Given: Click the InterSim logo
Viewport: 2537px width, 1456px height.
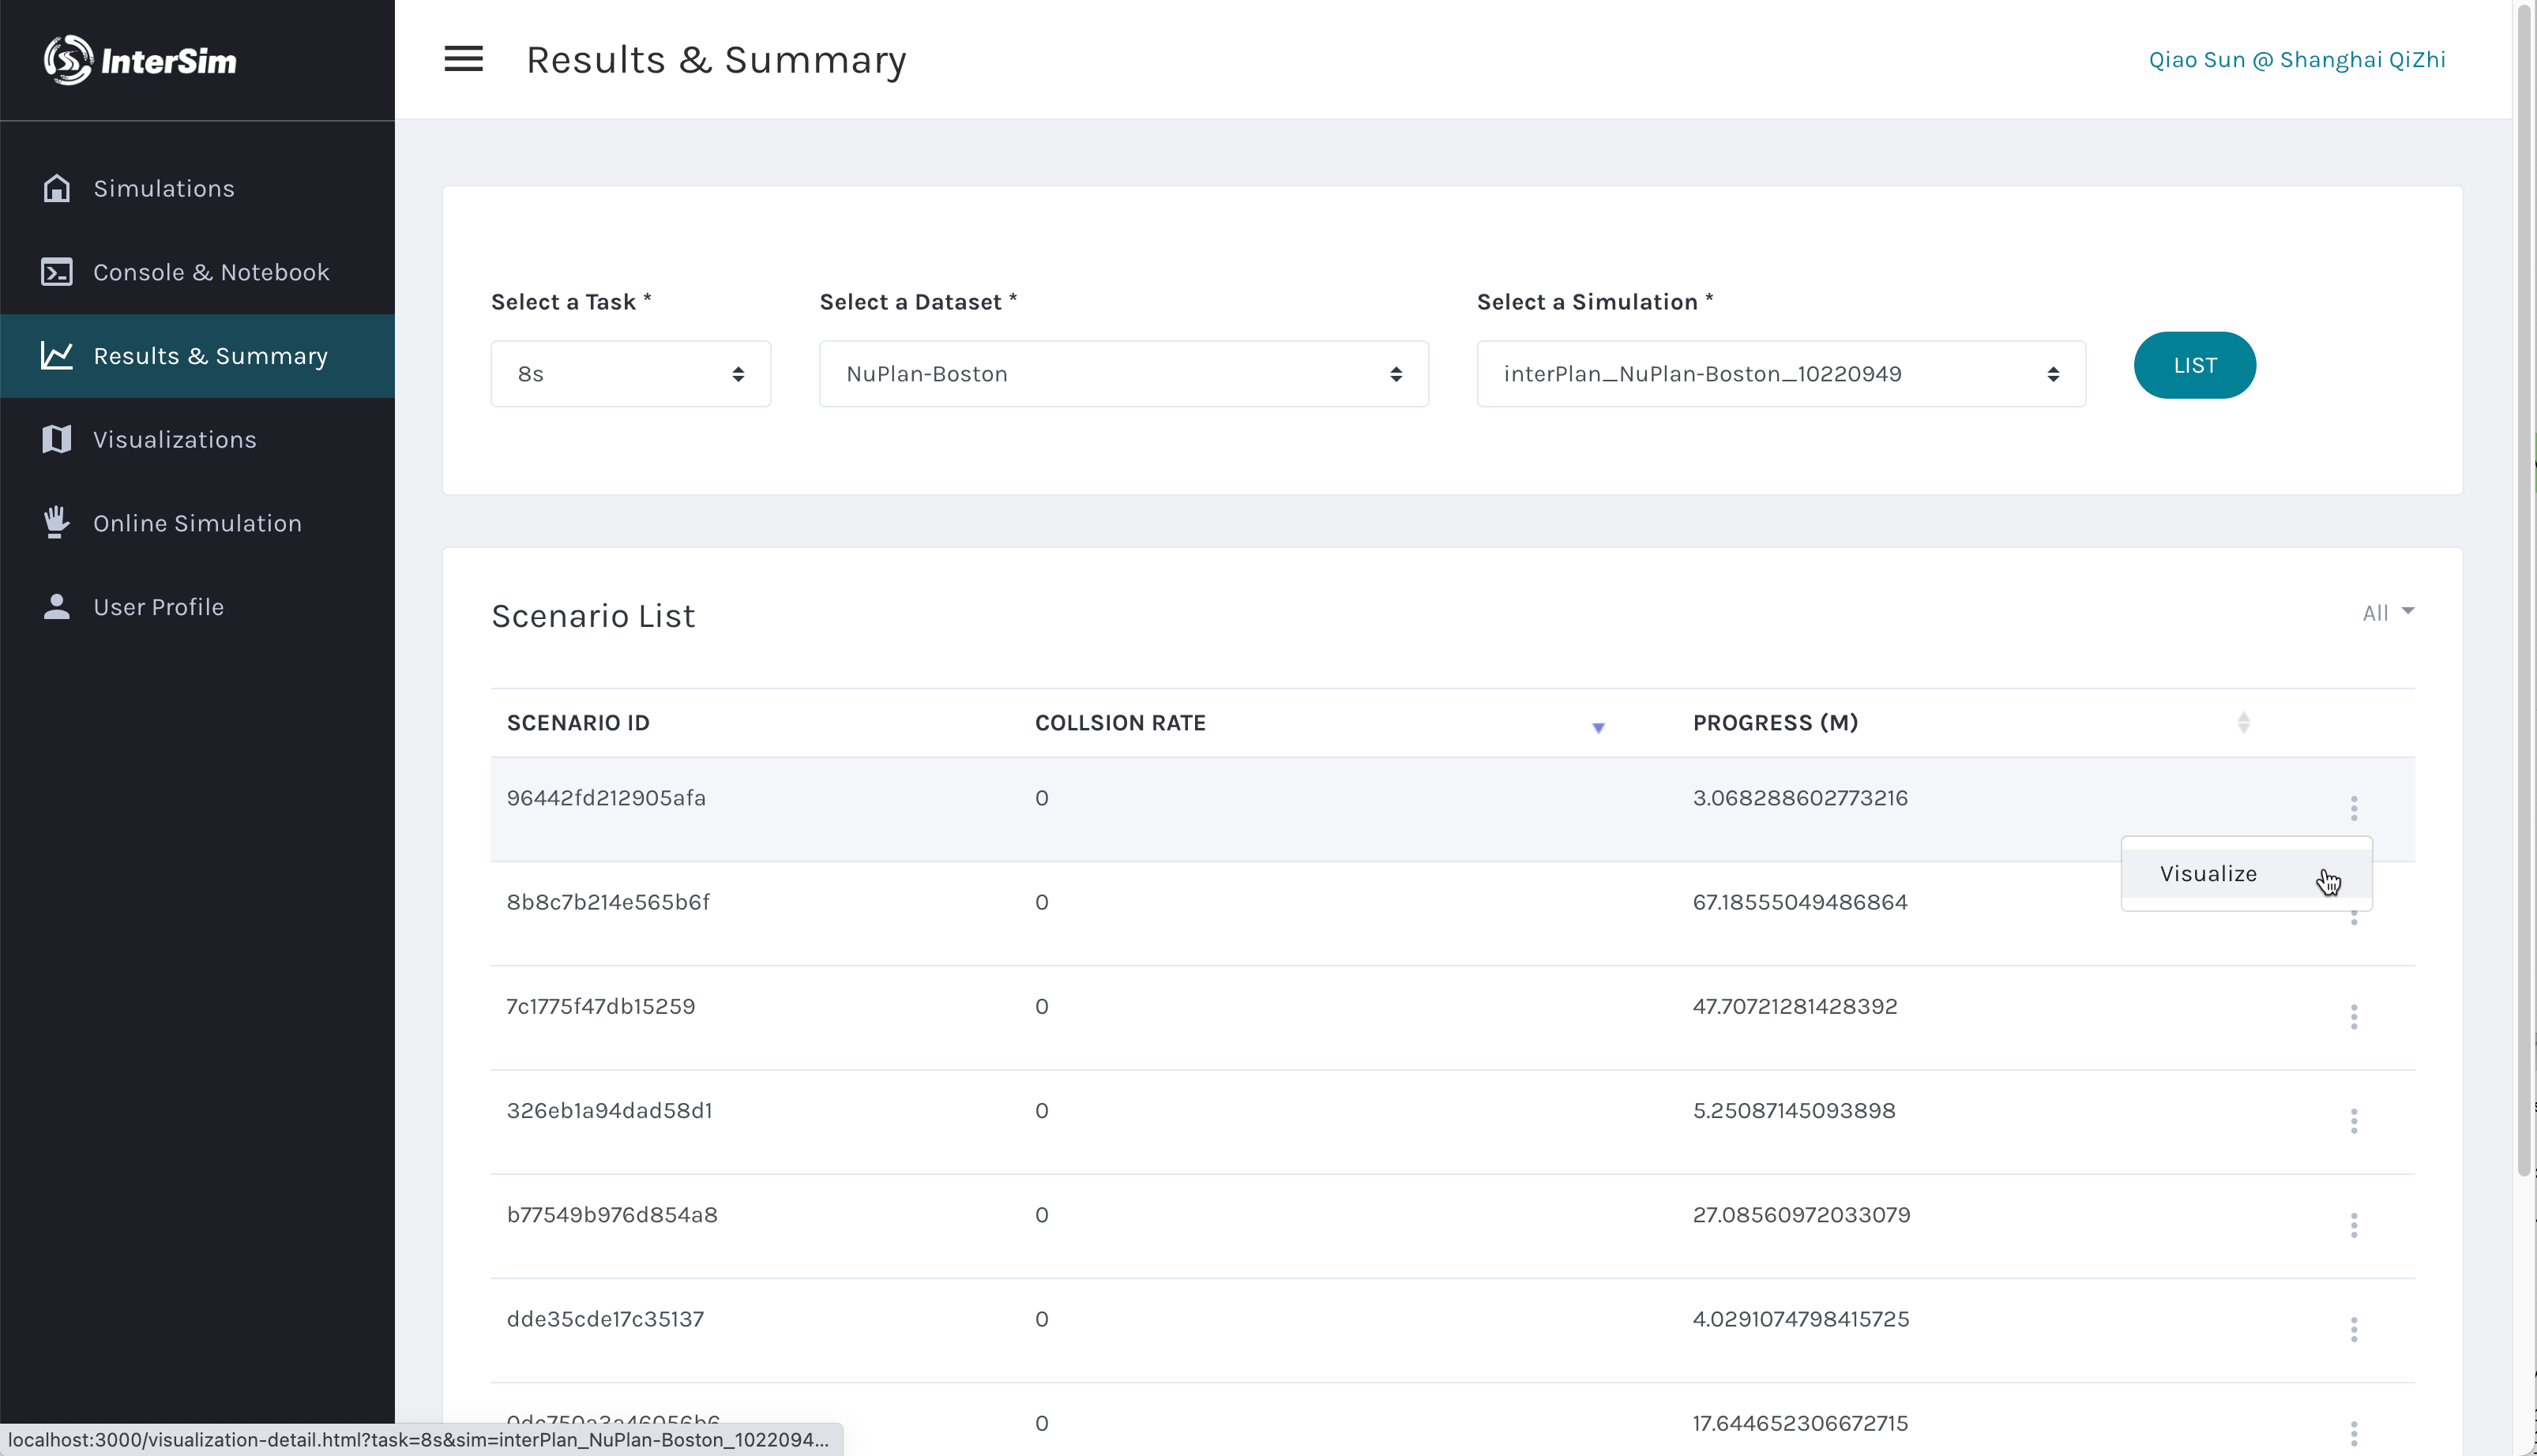Looking at the screenshot, I should pos(140,60).
